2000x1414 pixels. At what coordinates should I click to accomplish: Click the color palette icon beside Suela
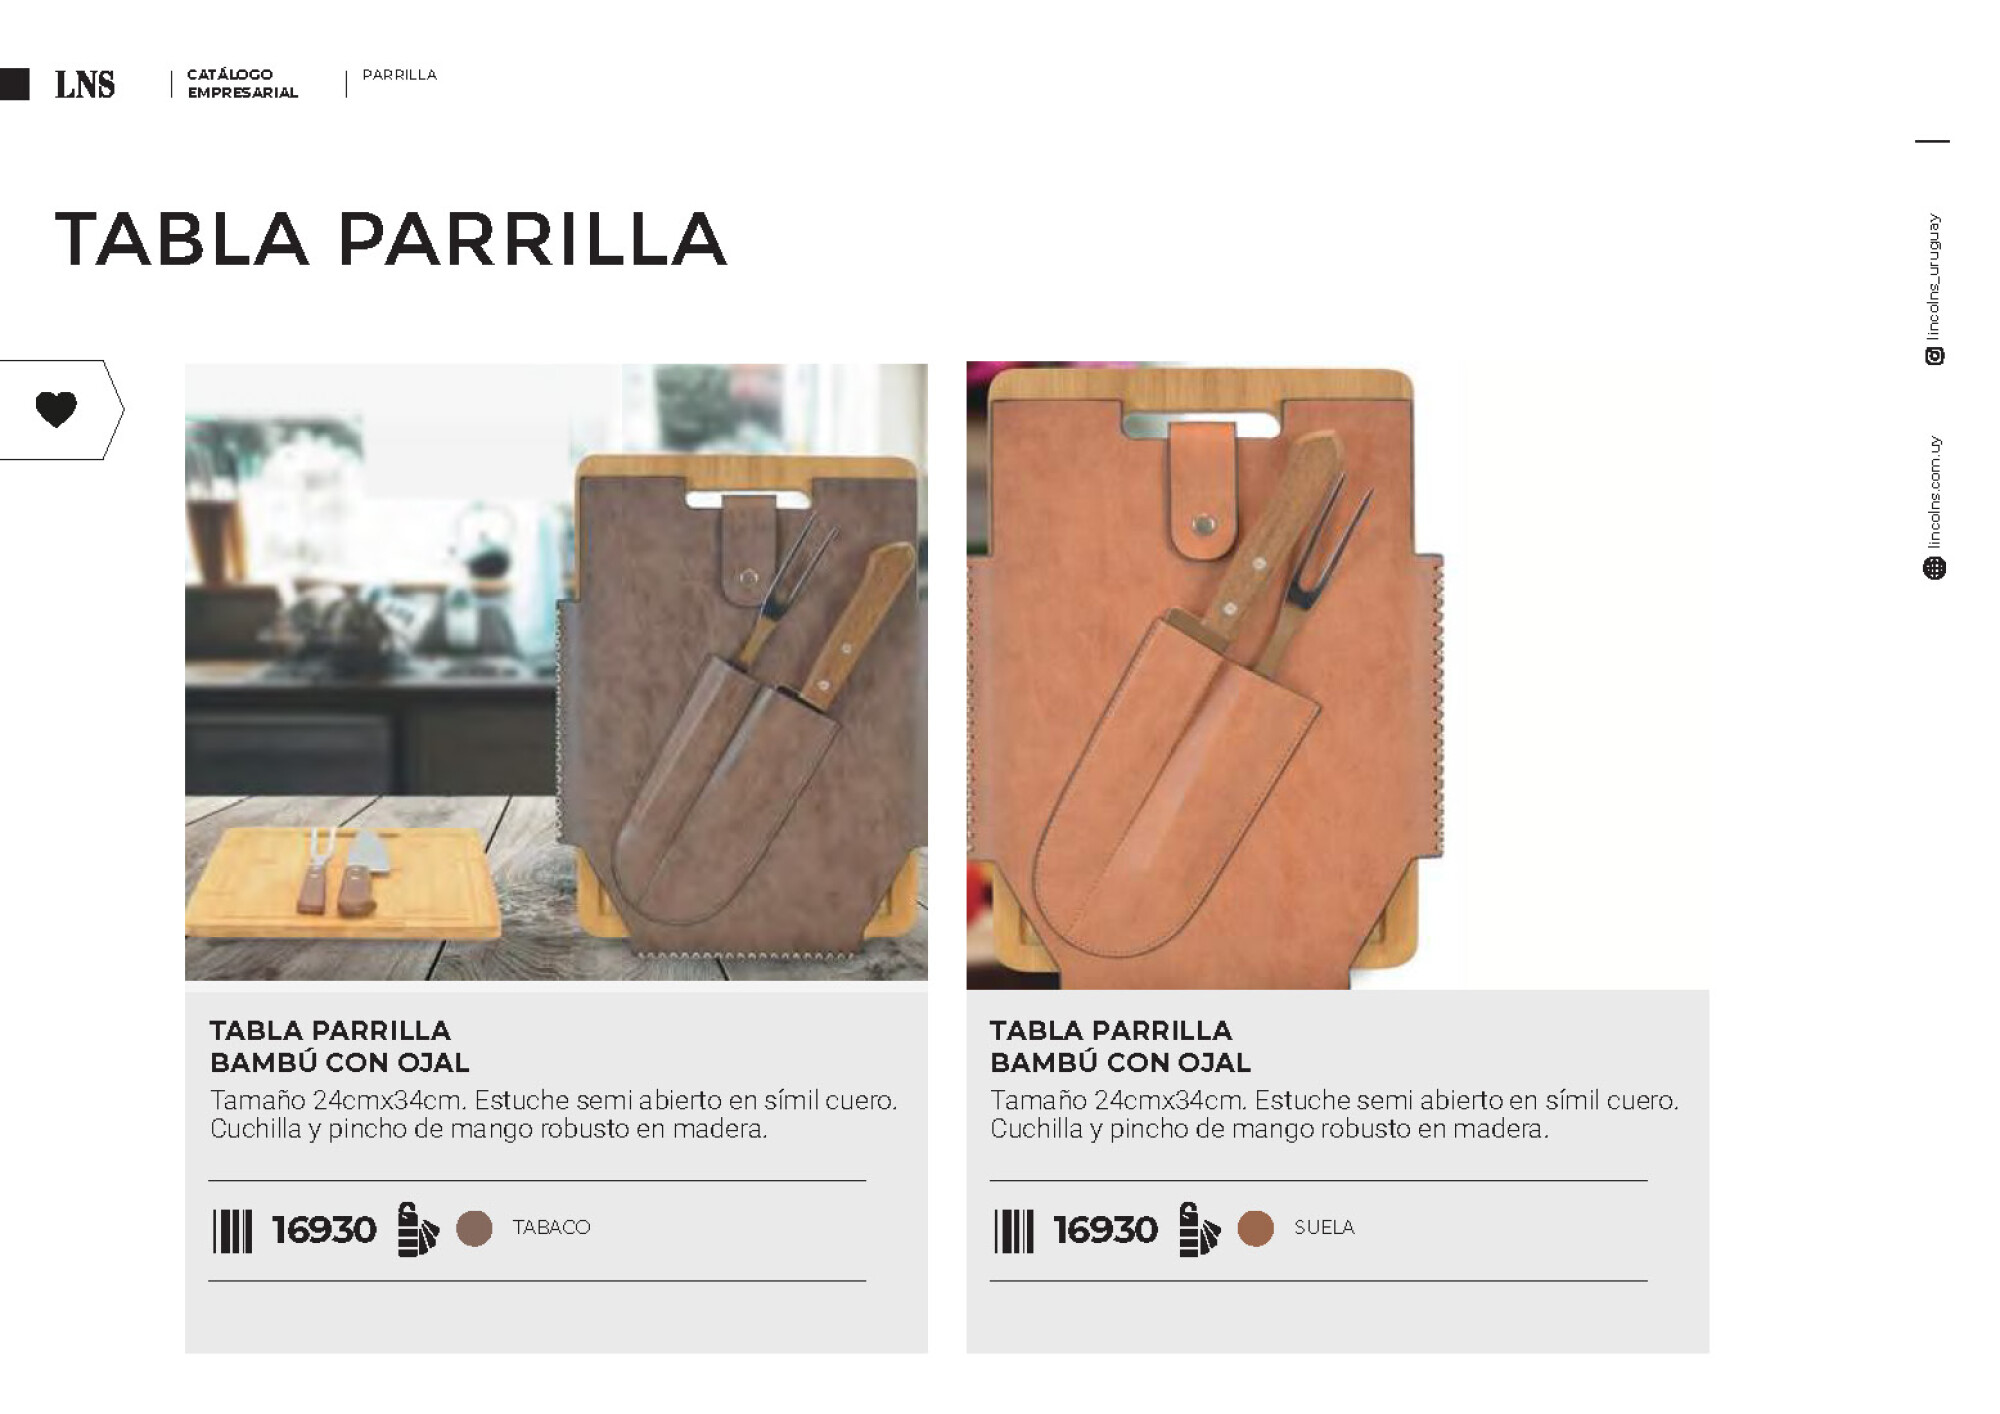point(1199,1229)
